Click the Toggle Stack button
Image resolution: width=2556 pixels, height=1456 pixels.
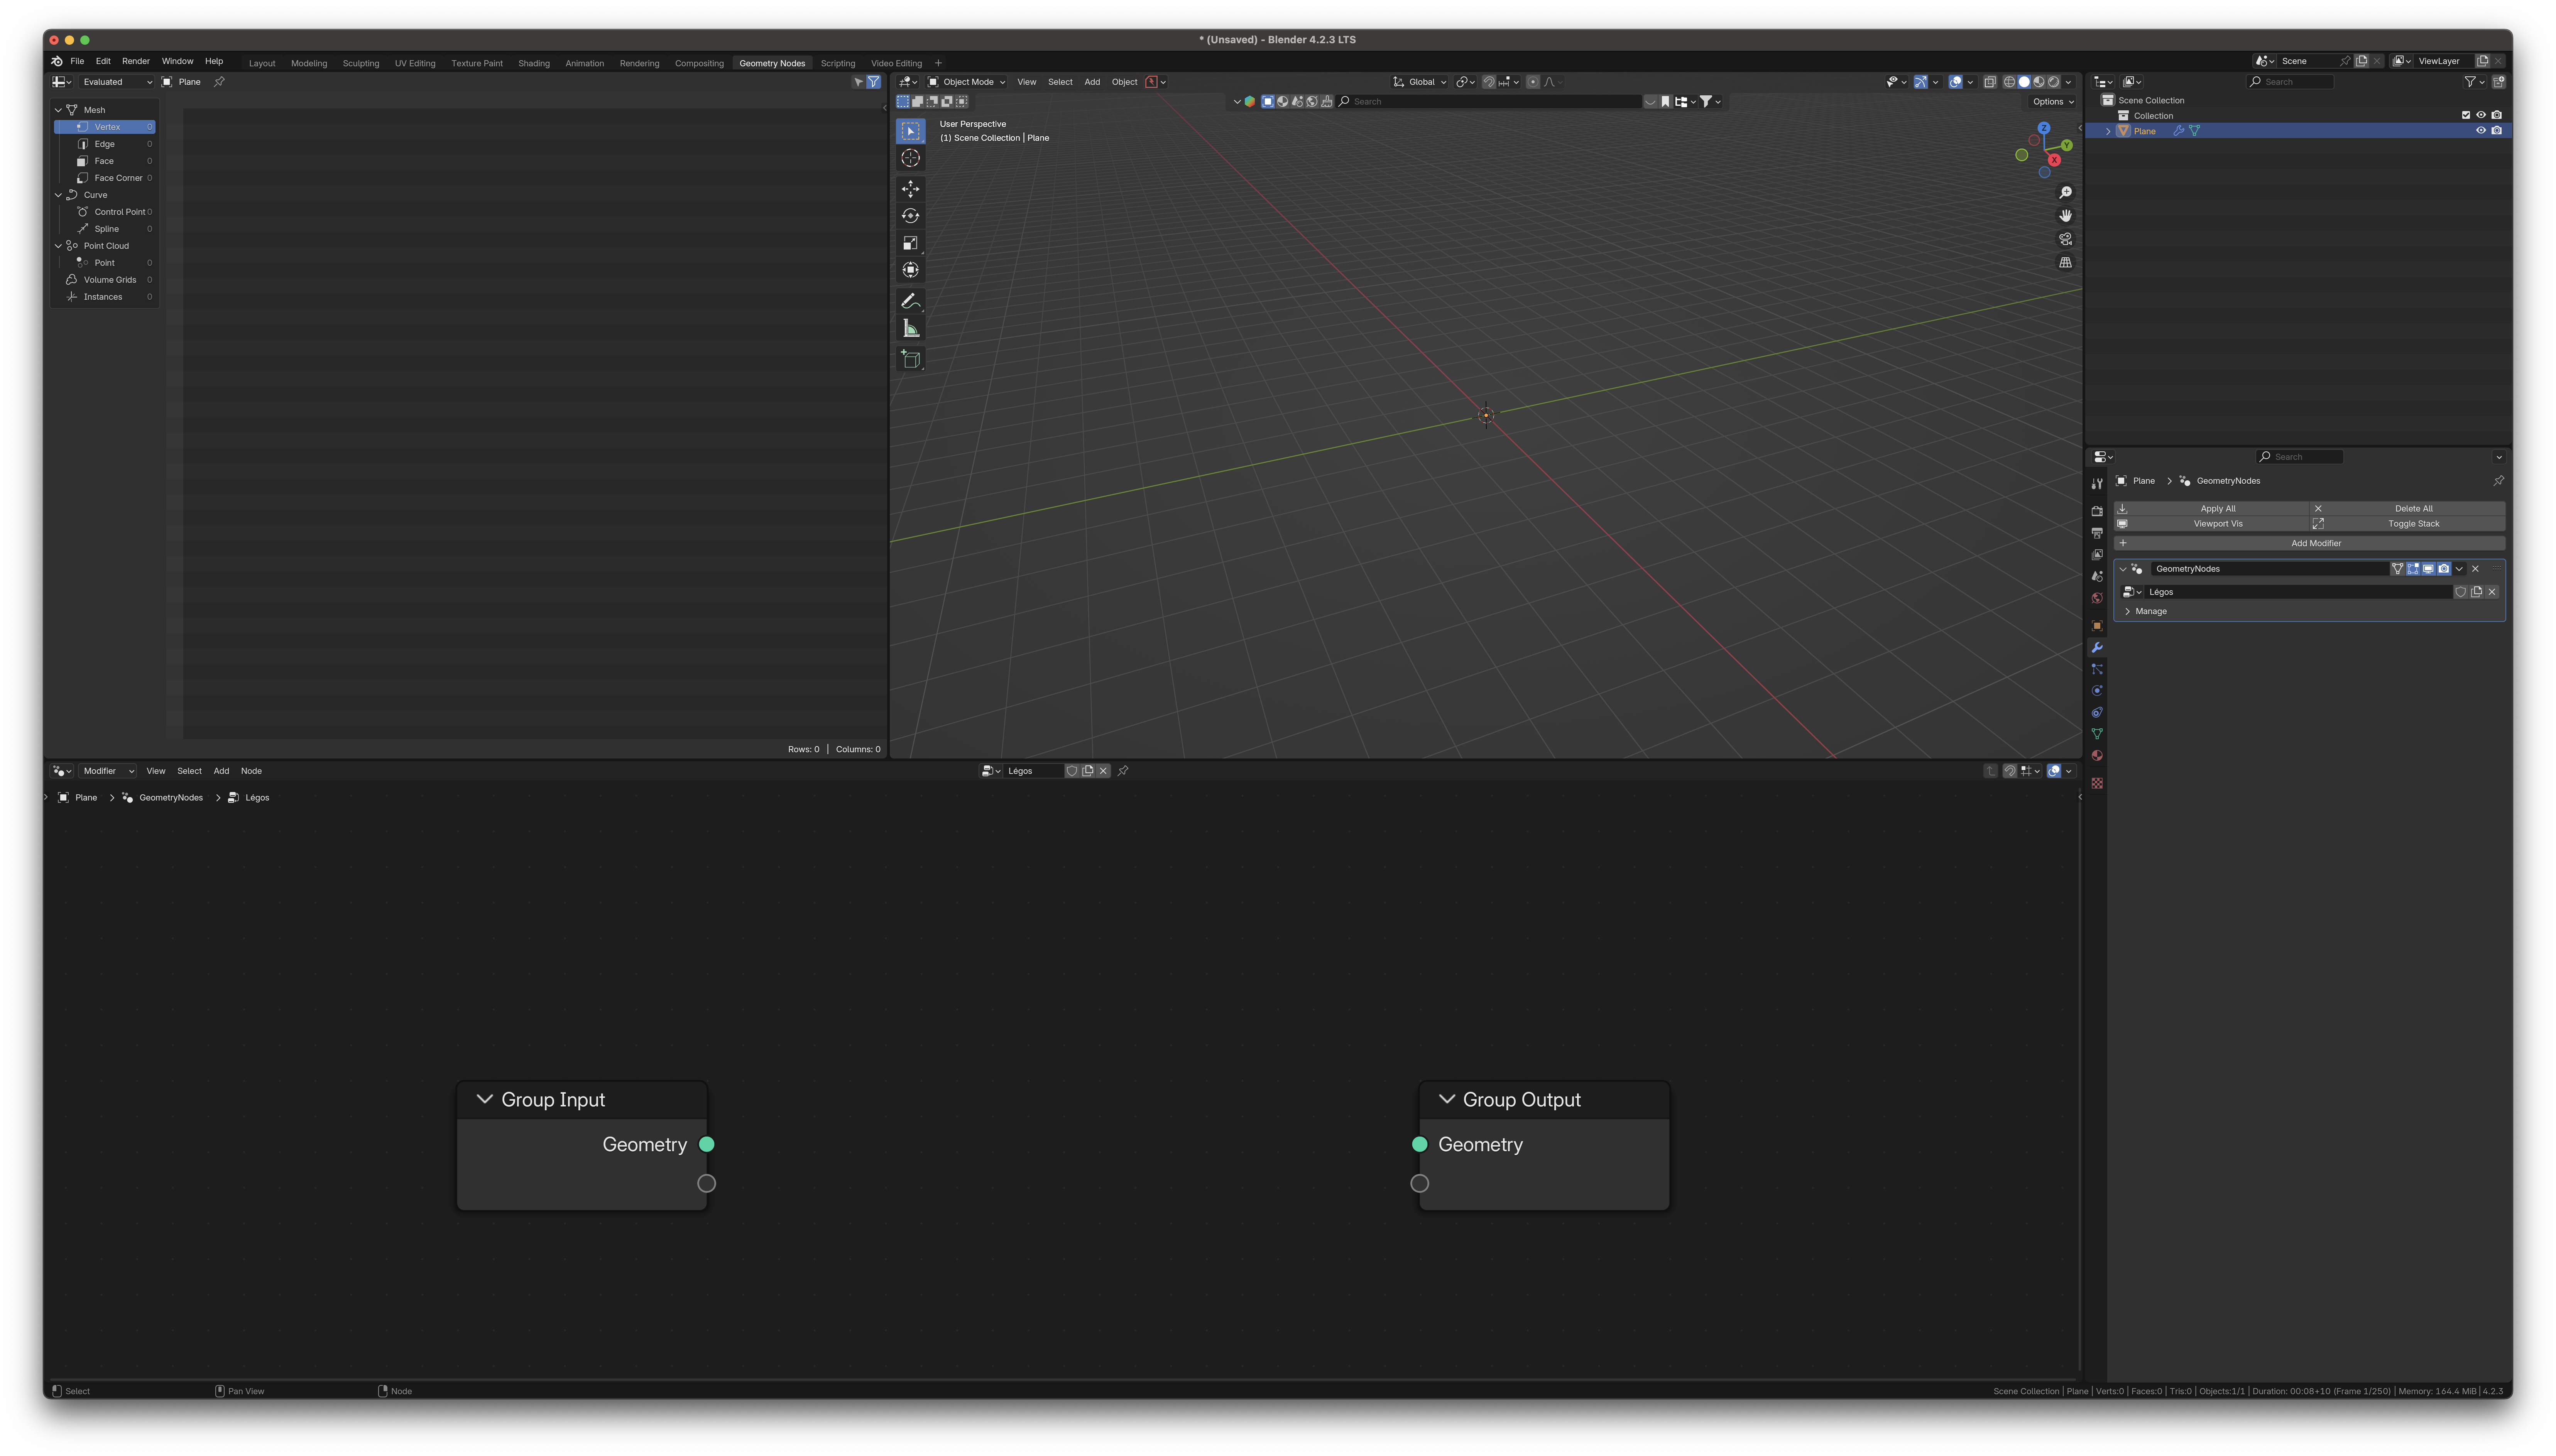pyautogui.click(x=2407, y=524)
